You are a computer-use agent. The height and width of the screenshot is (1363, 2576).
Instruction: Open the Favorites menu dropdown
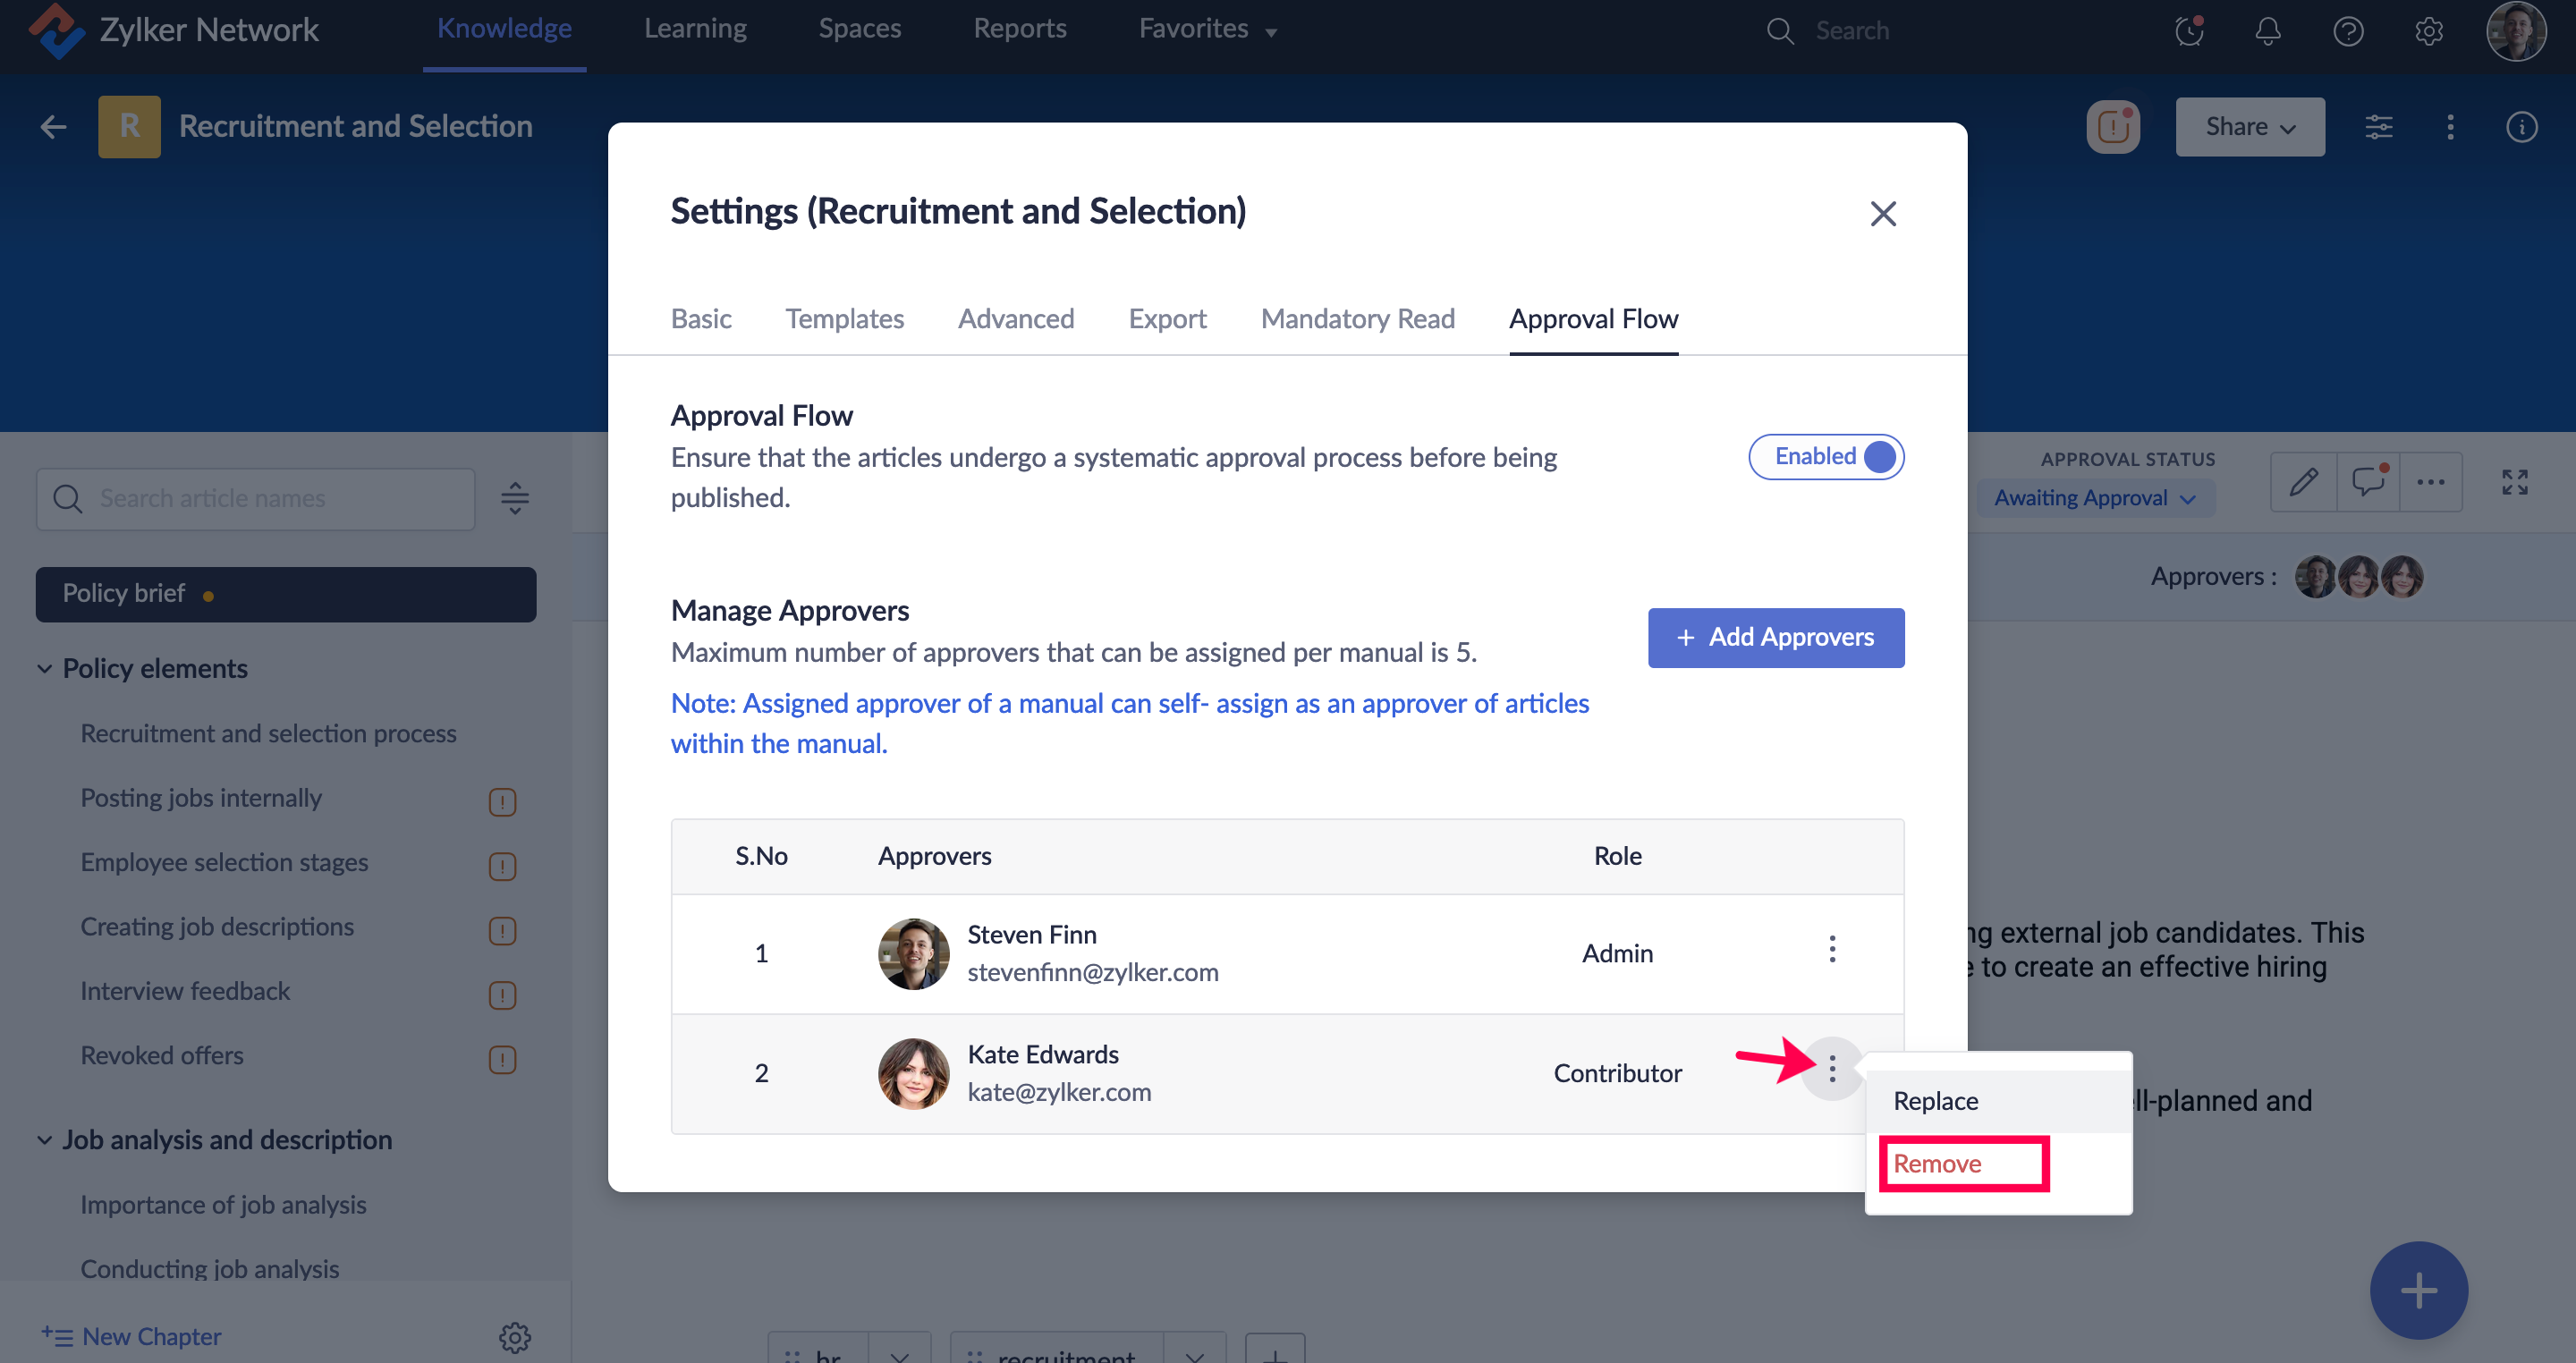tap(1207, 29)
